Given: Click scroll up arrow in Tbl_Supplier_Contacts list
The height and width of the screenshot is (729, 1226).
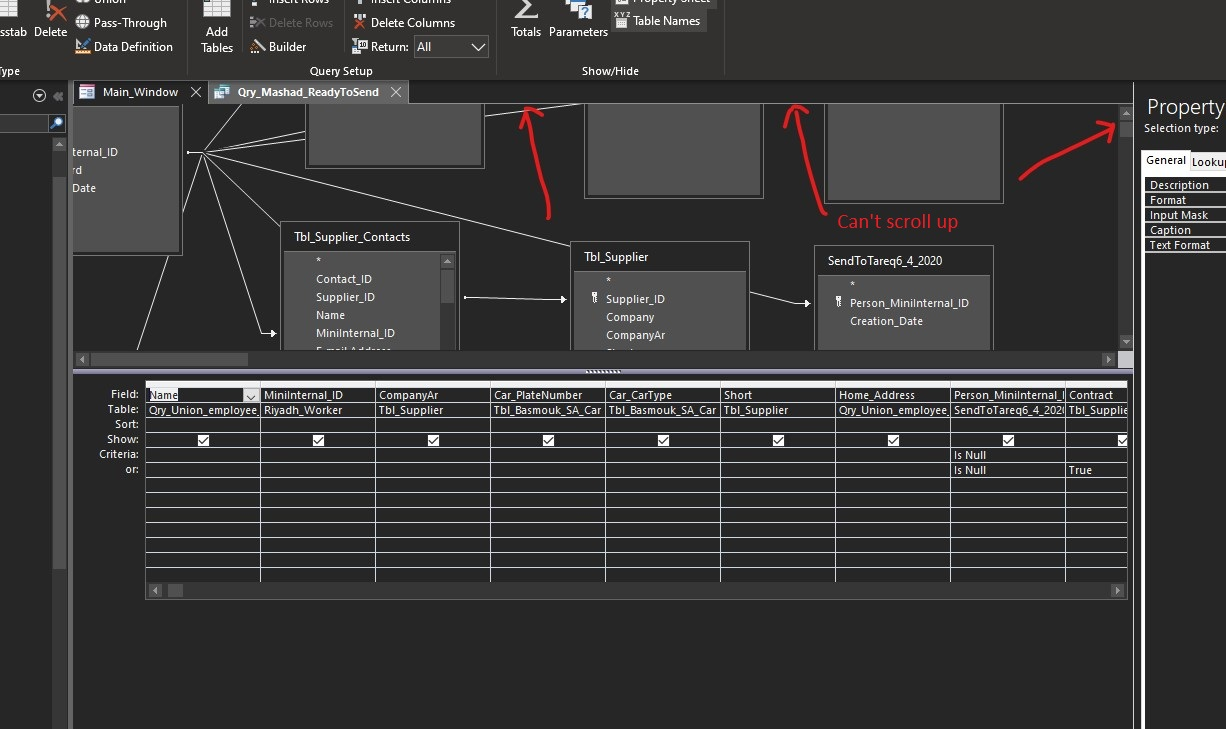Looking at the screenshot, I should (447, 261).
